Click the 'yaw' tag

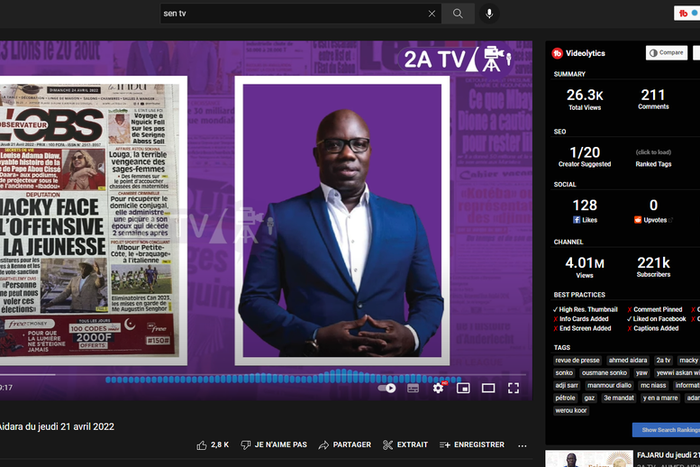coord(642,373)
